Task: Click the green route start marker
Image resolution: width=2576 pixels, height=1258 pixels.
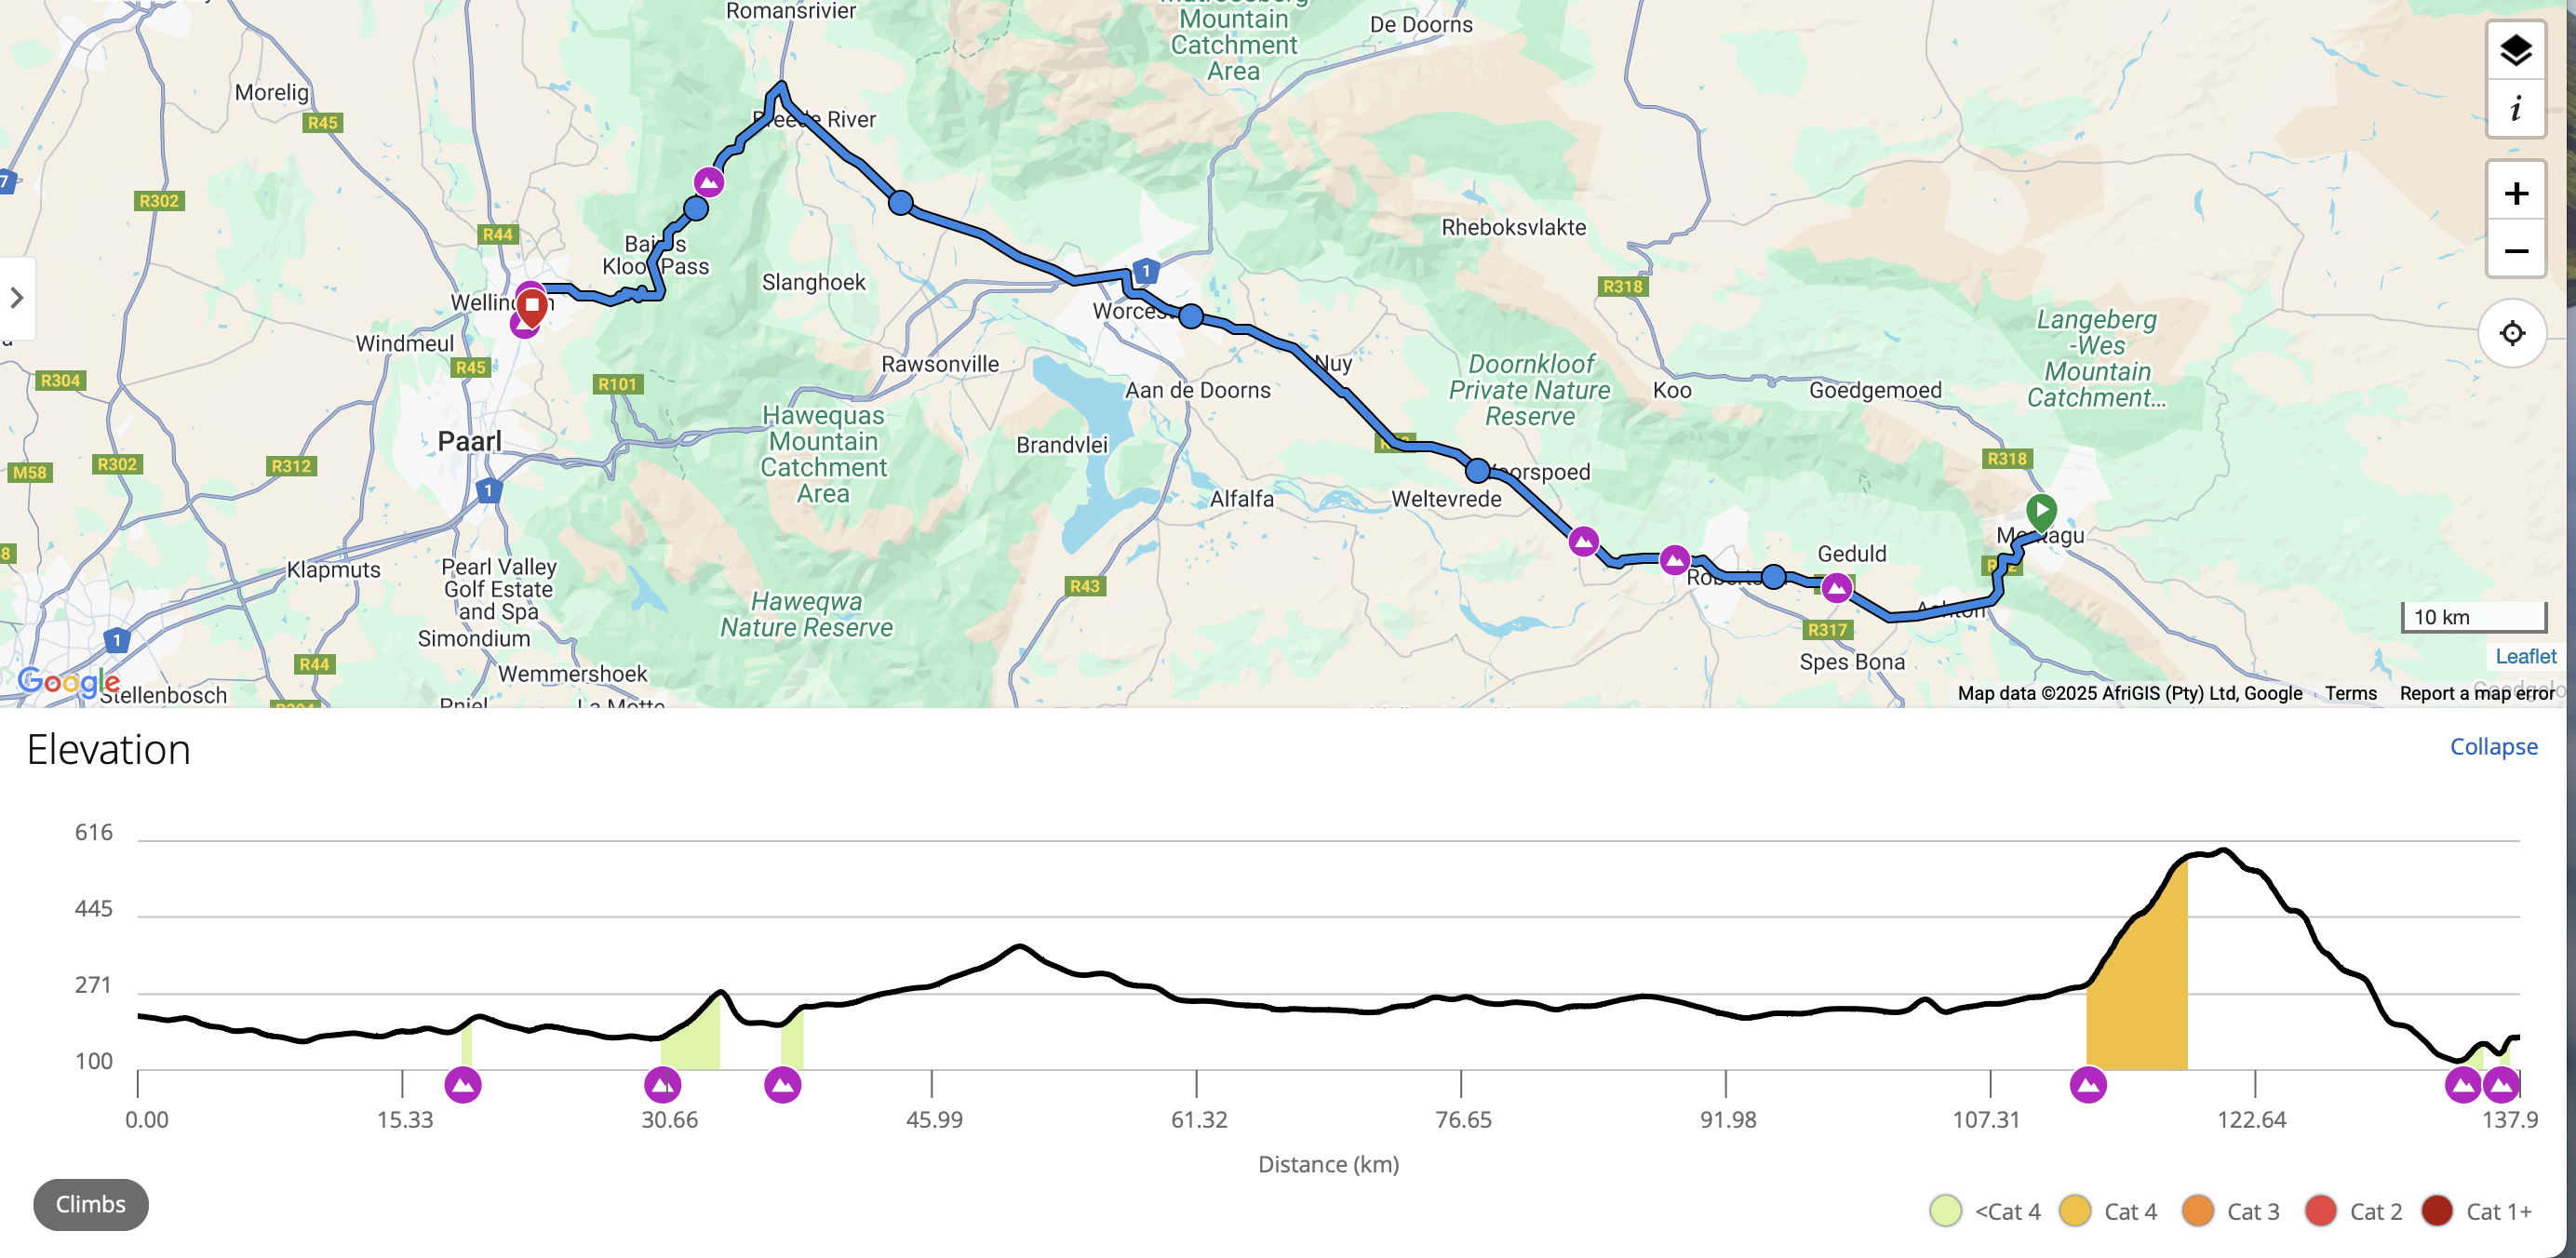Action: pyautogui.click(x=2040, y=511)
